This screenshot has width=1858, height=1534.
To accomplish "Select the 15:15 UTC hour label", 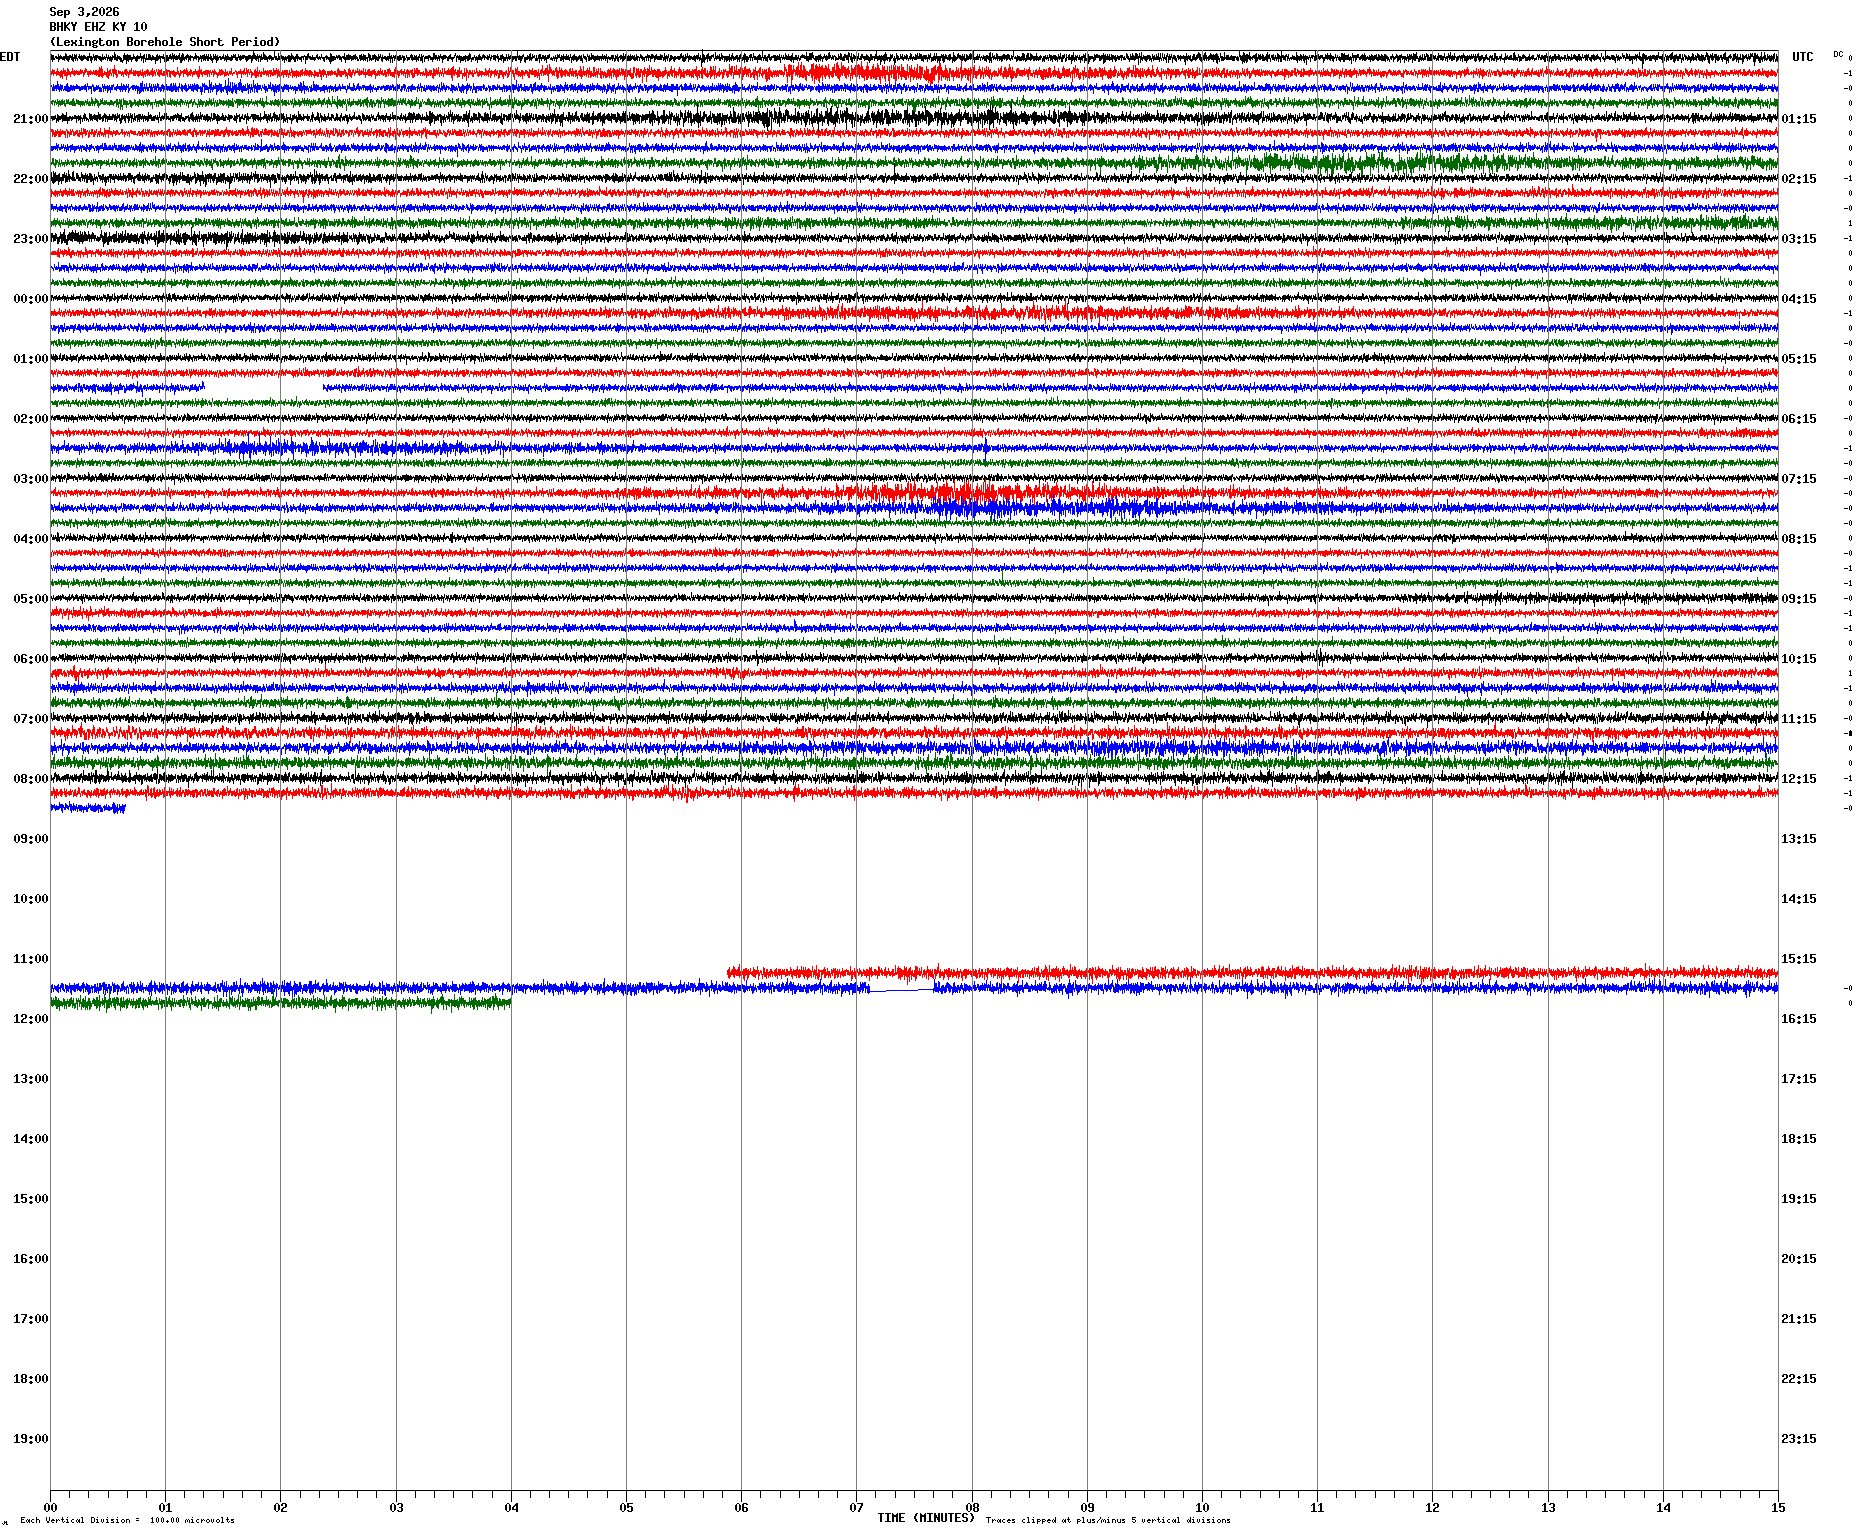I will coord(1798,959).
